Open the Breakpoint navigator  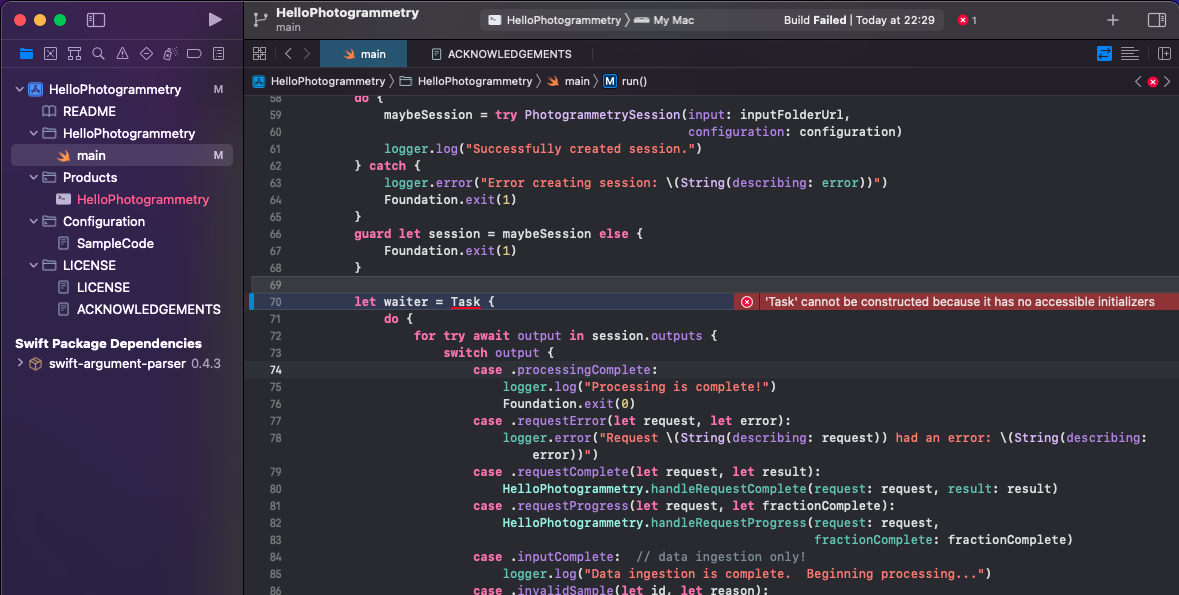tap(194, 53)
